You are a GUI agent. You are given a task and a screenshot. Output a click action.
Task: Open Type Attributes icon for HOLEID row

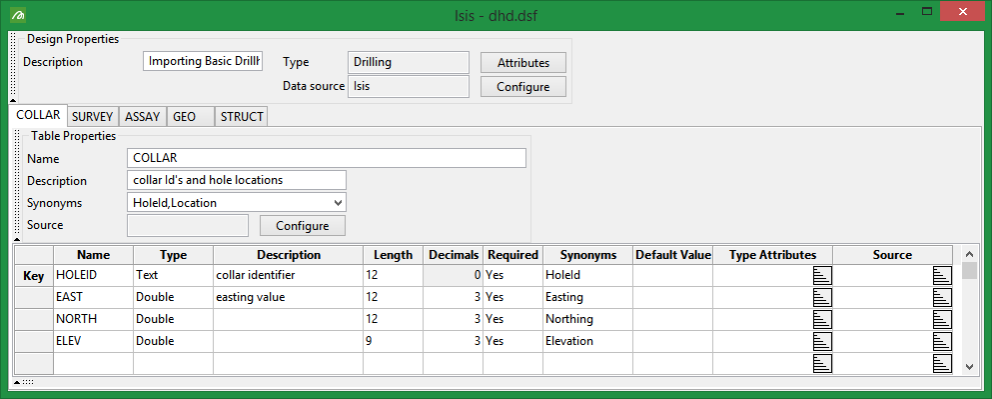pyautogui.click(x=822, y=275)
